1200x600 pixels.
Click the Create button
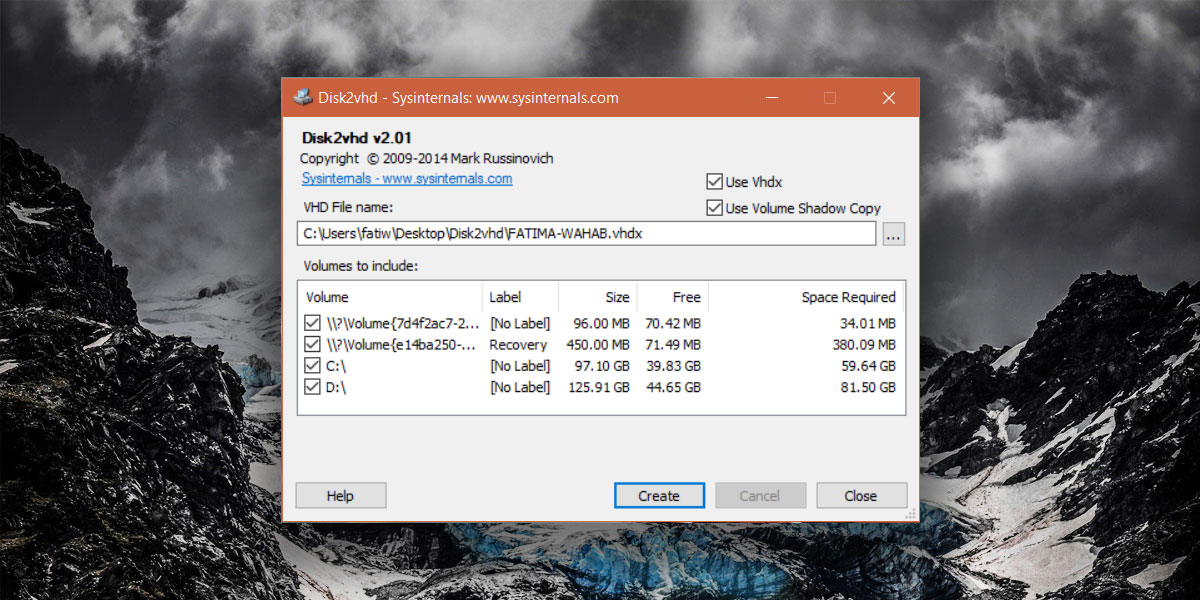(659, 495)
